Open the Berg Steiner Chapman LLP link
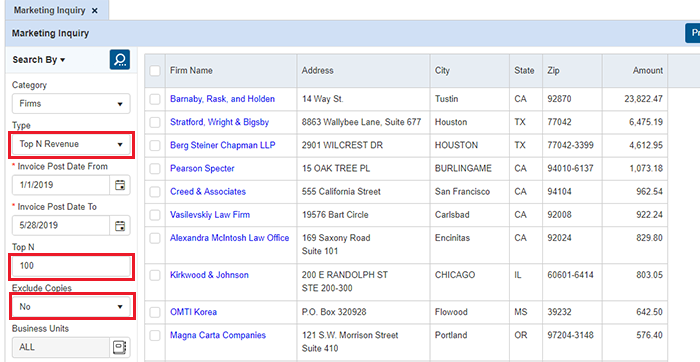Image resolution: width=700 pixels, height=362 pixels. coord(223,146)
